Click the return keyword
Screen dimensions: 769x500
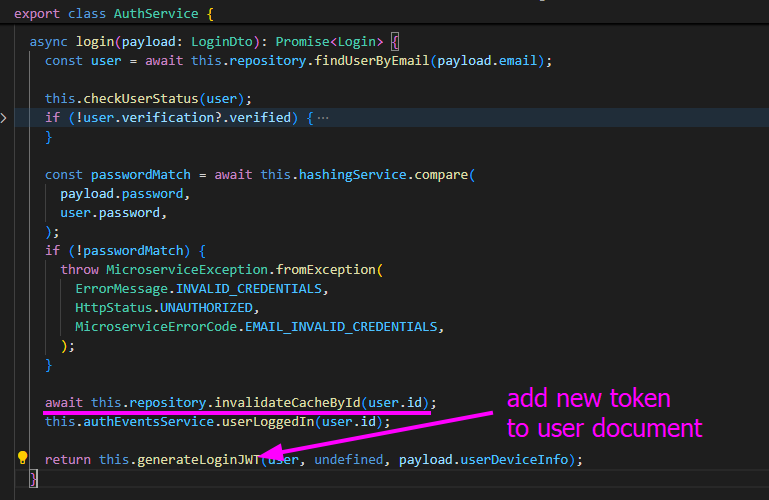68,460
